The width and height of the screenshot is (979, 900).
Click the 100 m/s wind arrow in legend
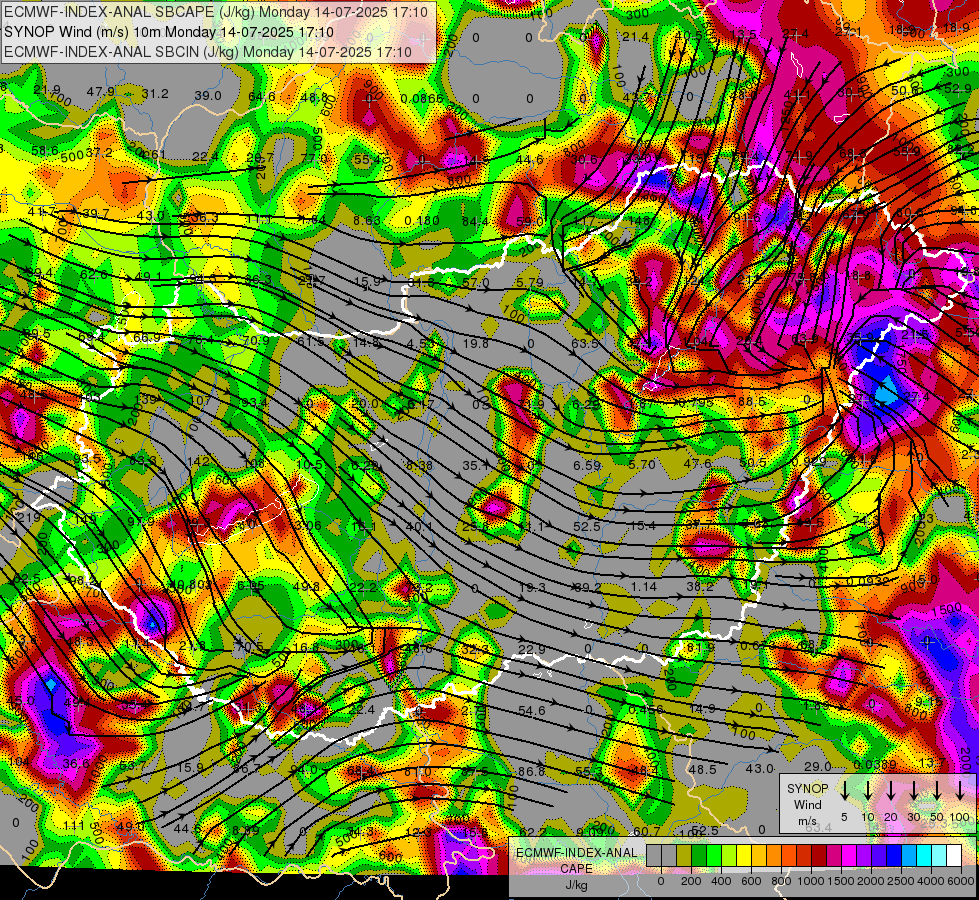(960, 790)
